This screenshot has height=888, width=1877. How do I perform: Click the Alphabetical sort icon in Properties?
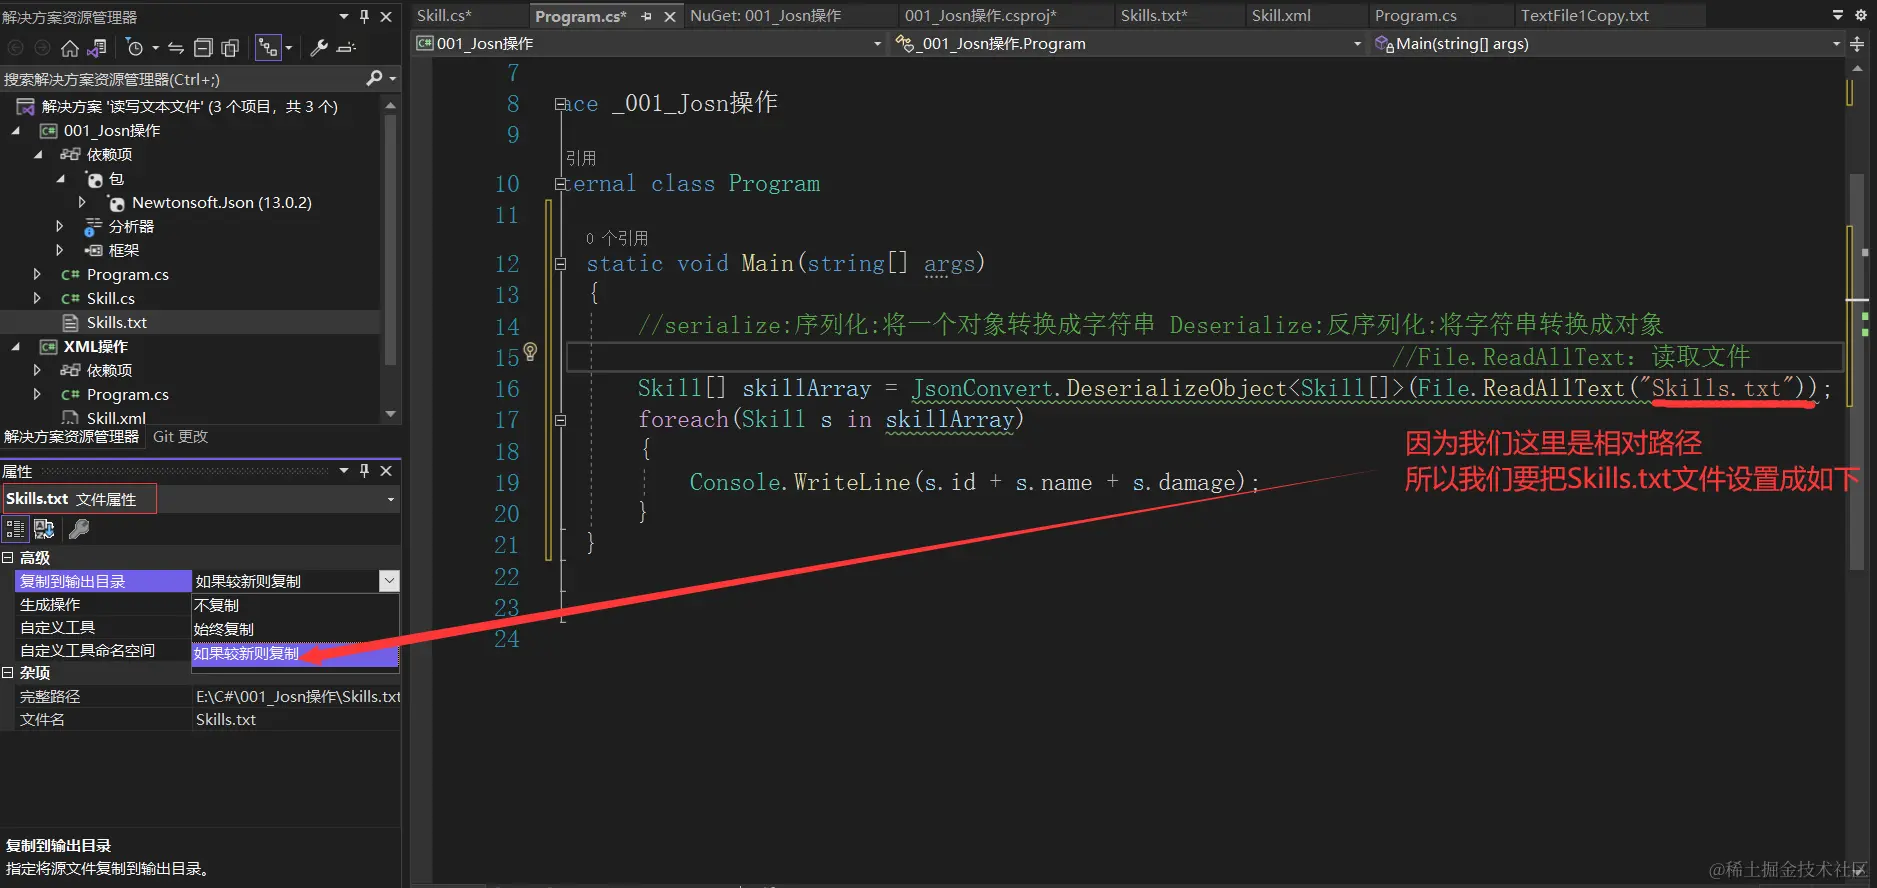pyautogui.click(x=44, y=529)
